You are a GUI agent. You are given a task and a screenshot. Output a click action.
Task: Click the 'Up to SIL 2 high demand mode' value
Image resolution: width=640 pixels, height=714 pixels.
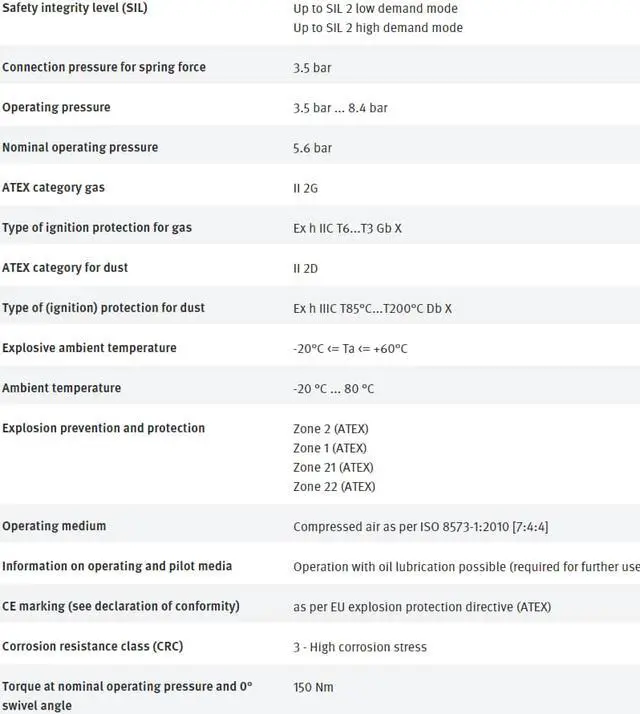[x=378, y=28]
